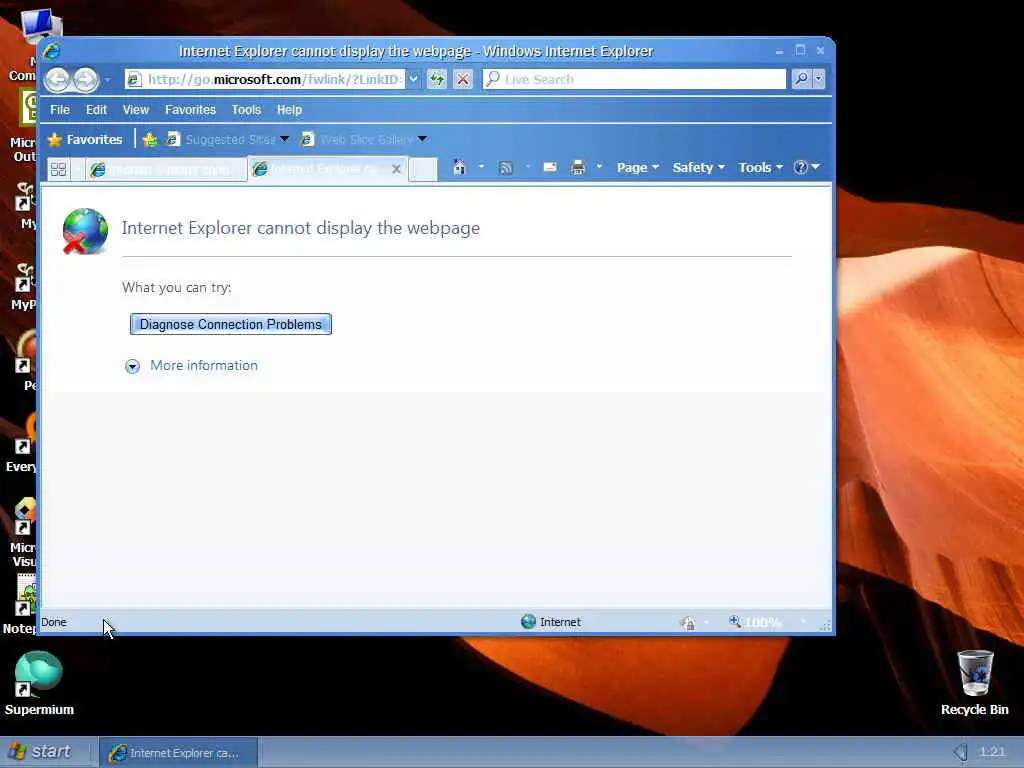Click the More information link text
1024x768 pixels.
tap(204, 366)
